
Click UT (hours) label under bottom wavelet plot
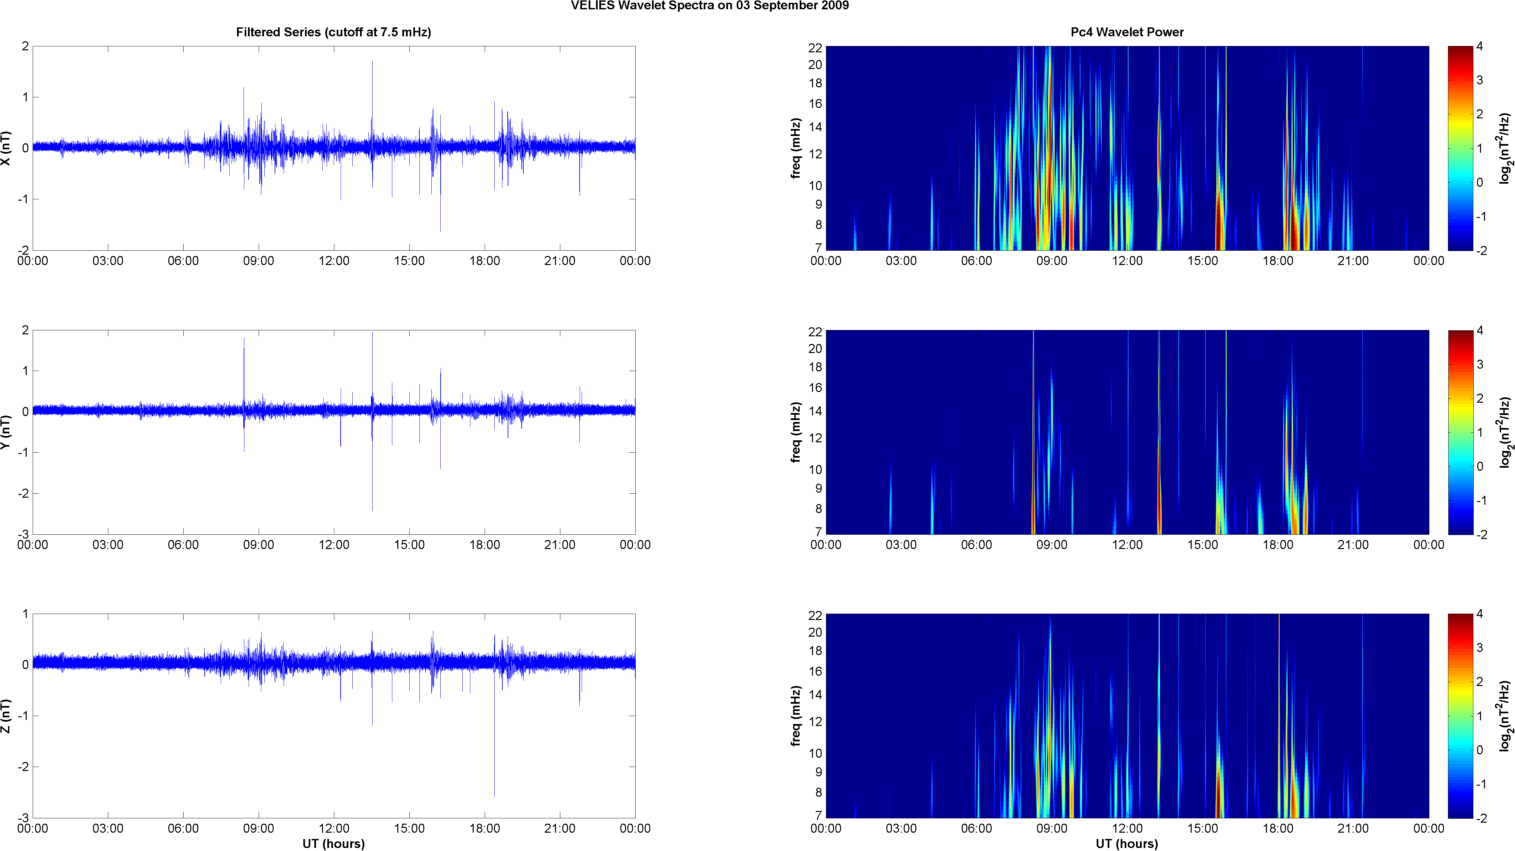click(1127, 843)
